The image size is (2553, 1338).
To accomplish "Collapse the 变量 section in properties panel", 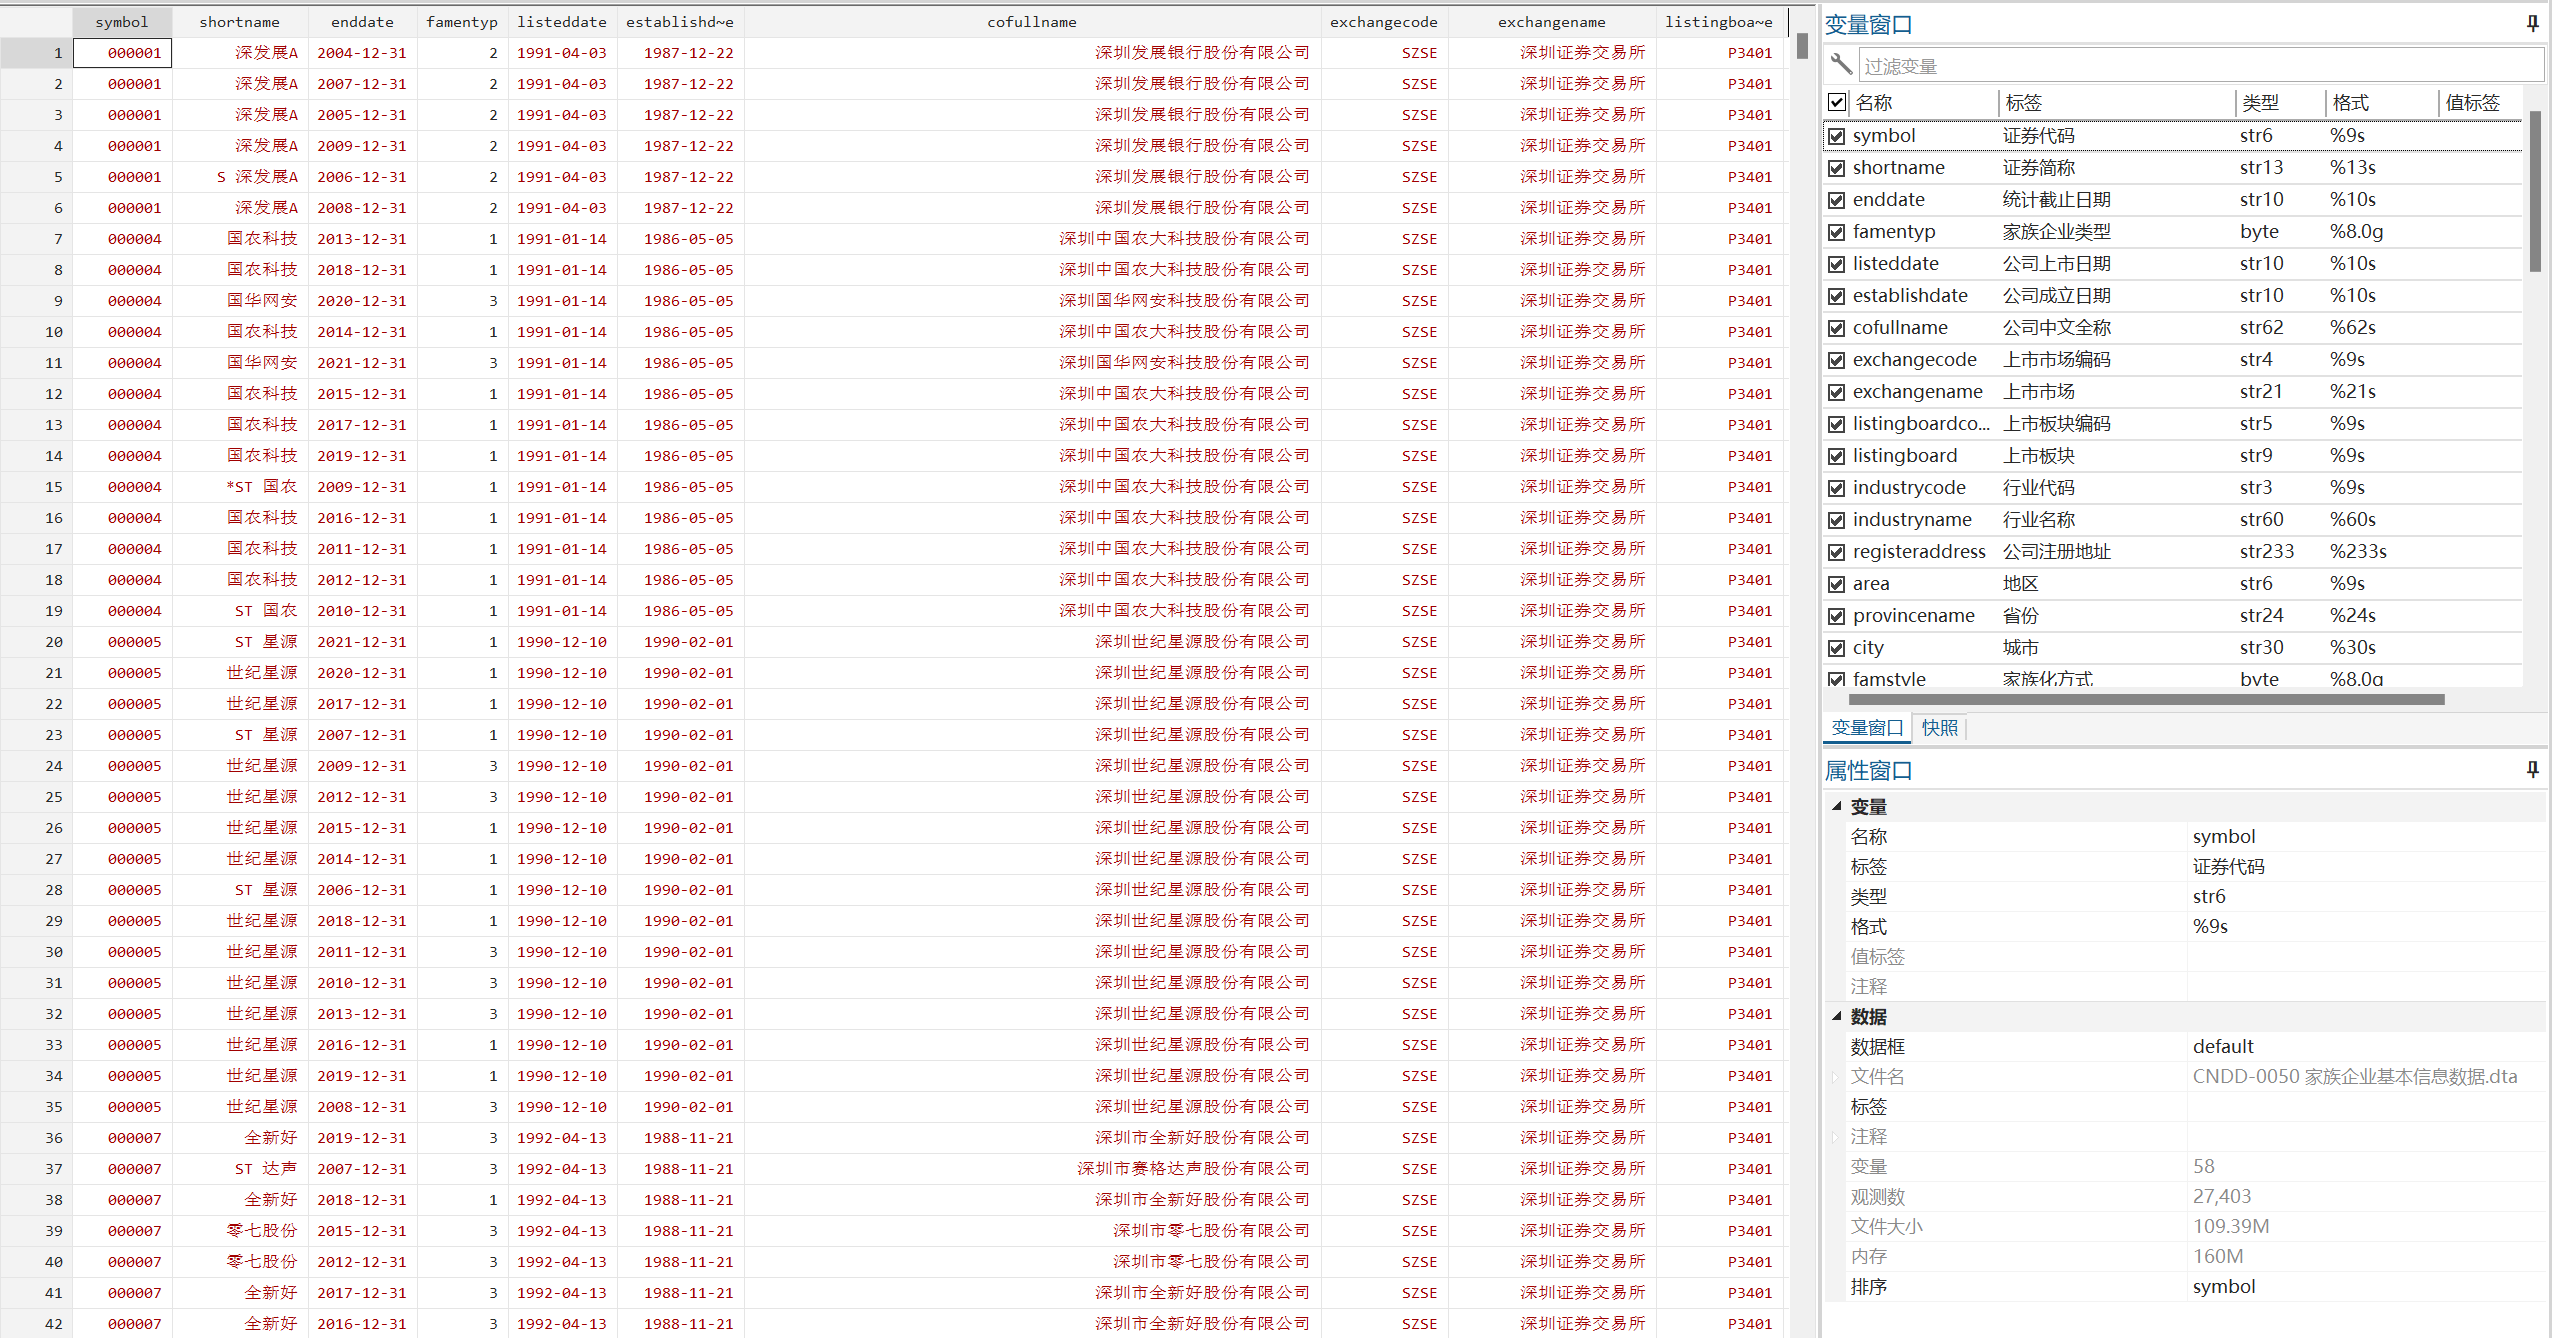I will (1837, 806).
